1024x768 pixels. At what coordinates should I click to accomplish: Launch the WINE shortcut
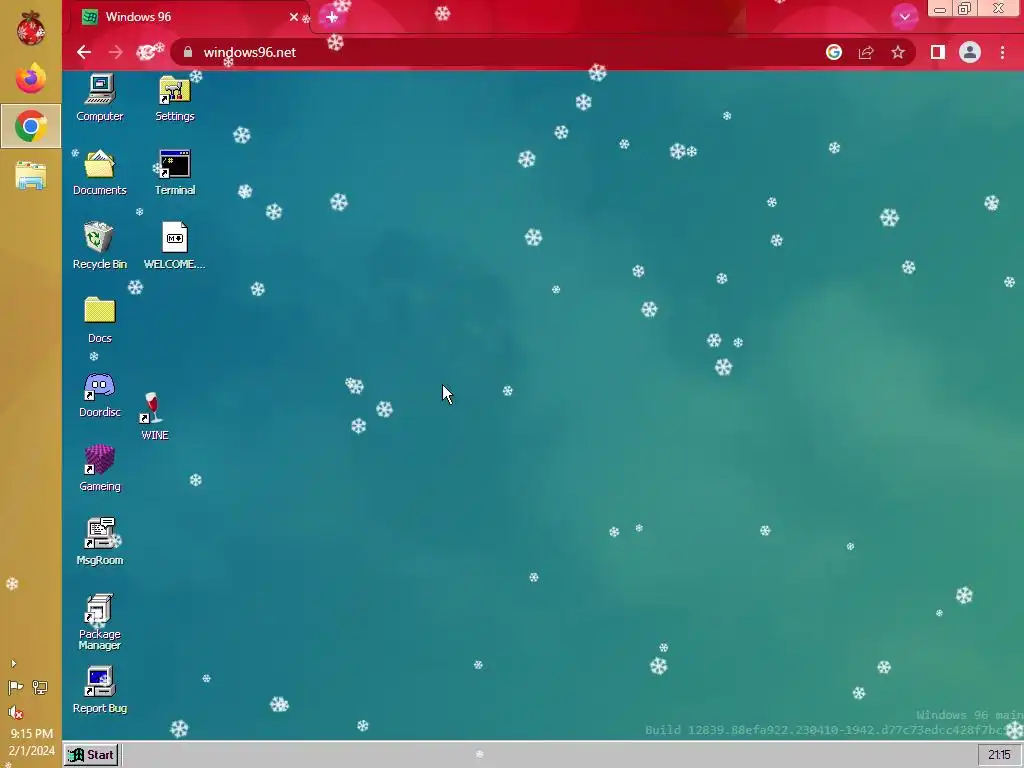[155, 416]
